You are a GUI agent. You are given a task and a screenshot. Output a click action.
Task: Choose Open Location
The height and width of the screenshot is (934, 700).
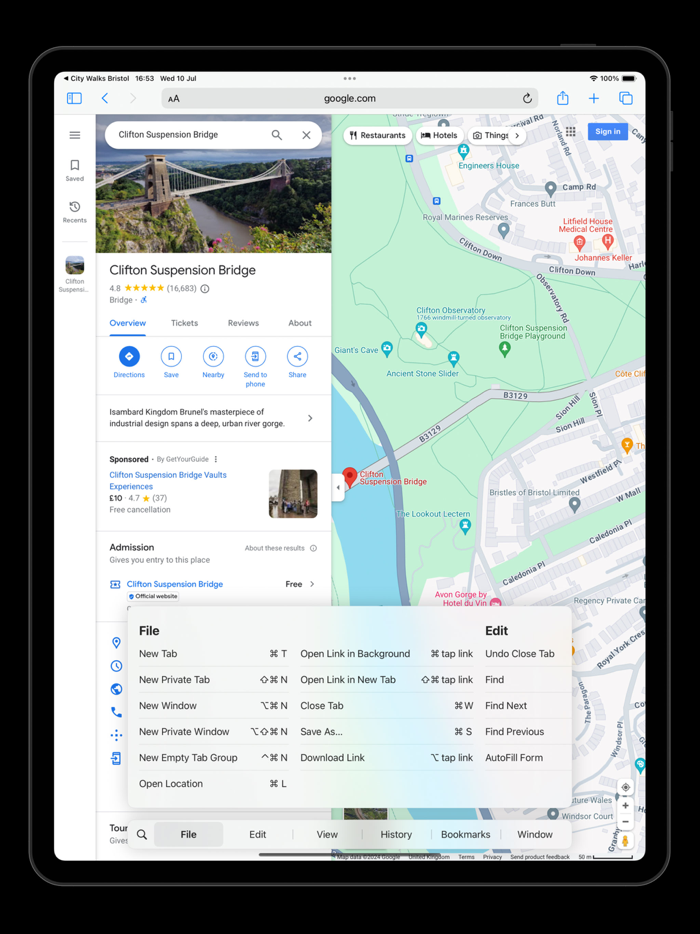point(213,784)
